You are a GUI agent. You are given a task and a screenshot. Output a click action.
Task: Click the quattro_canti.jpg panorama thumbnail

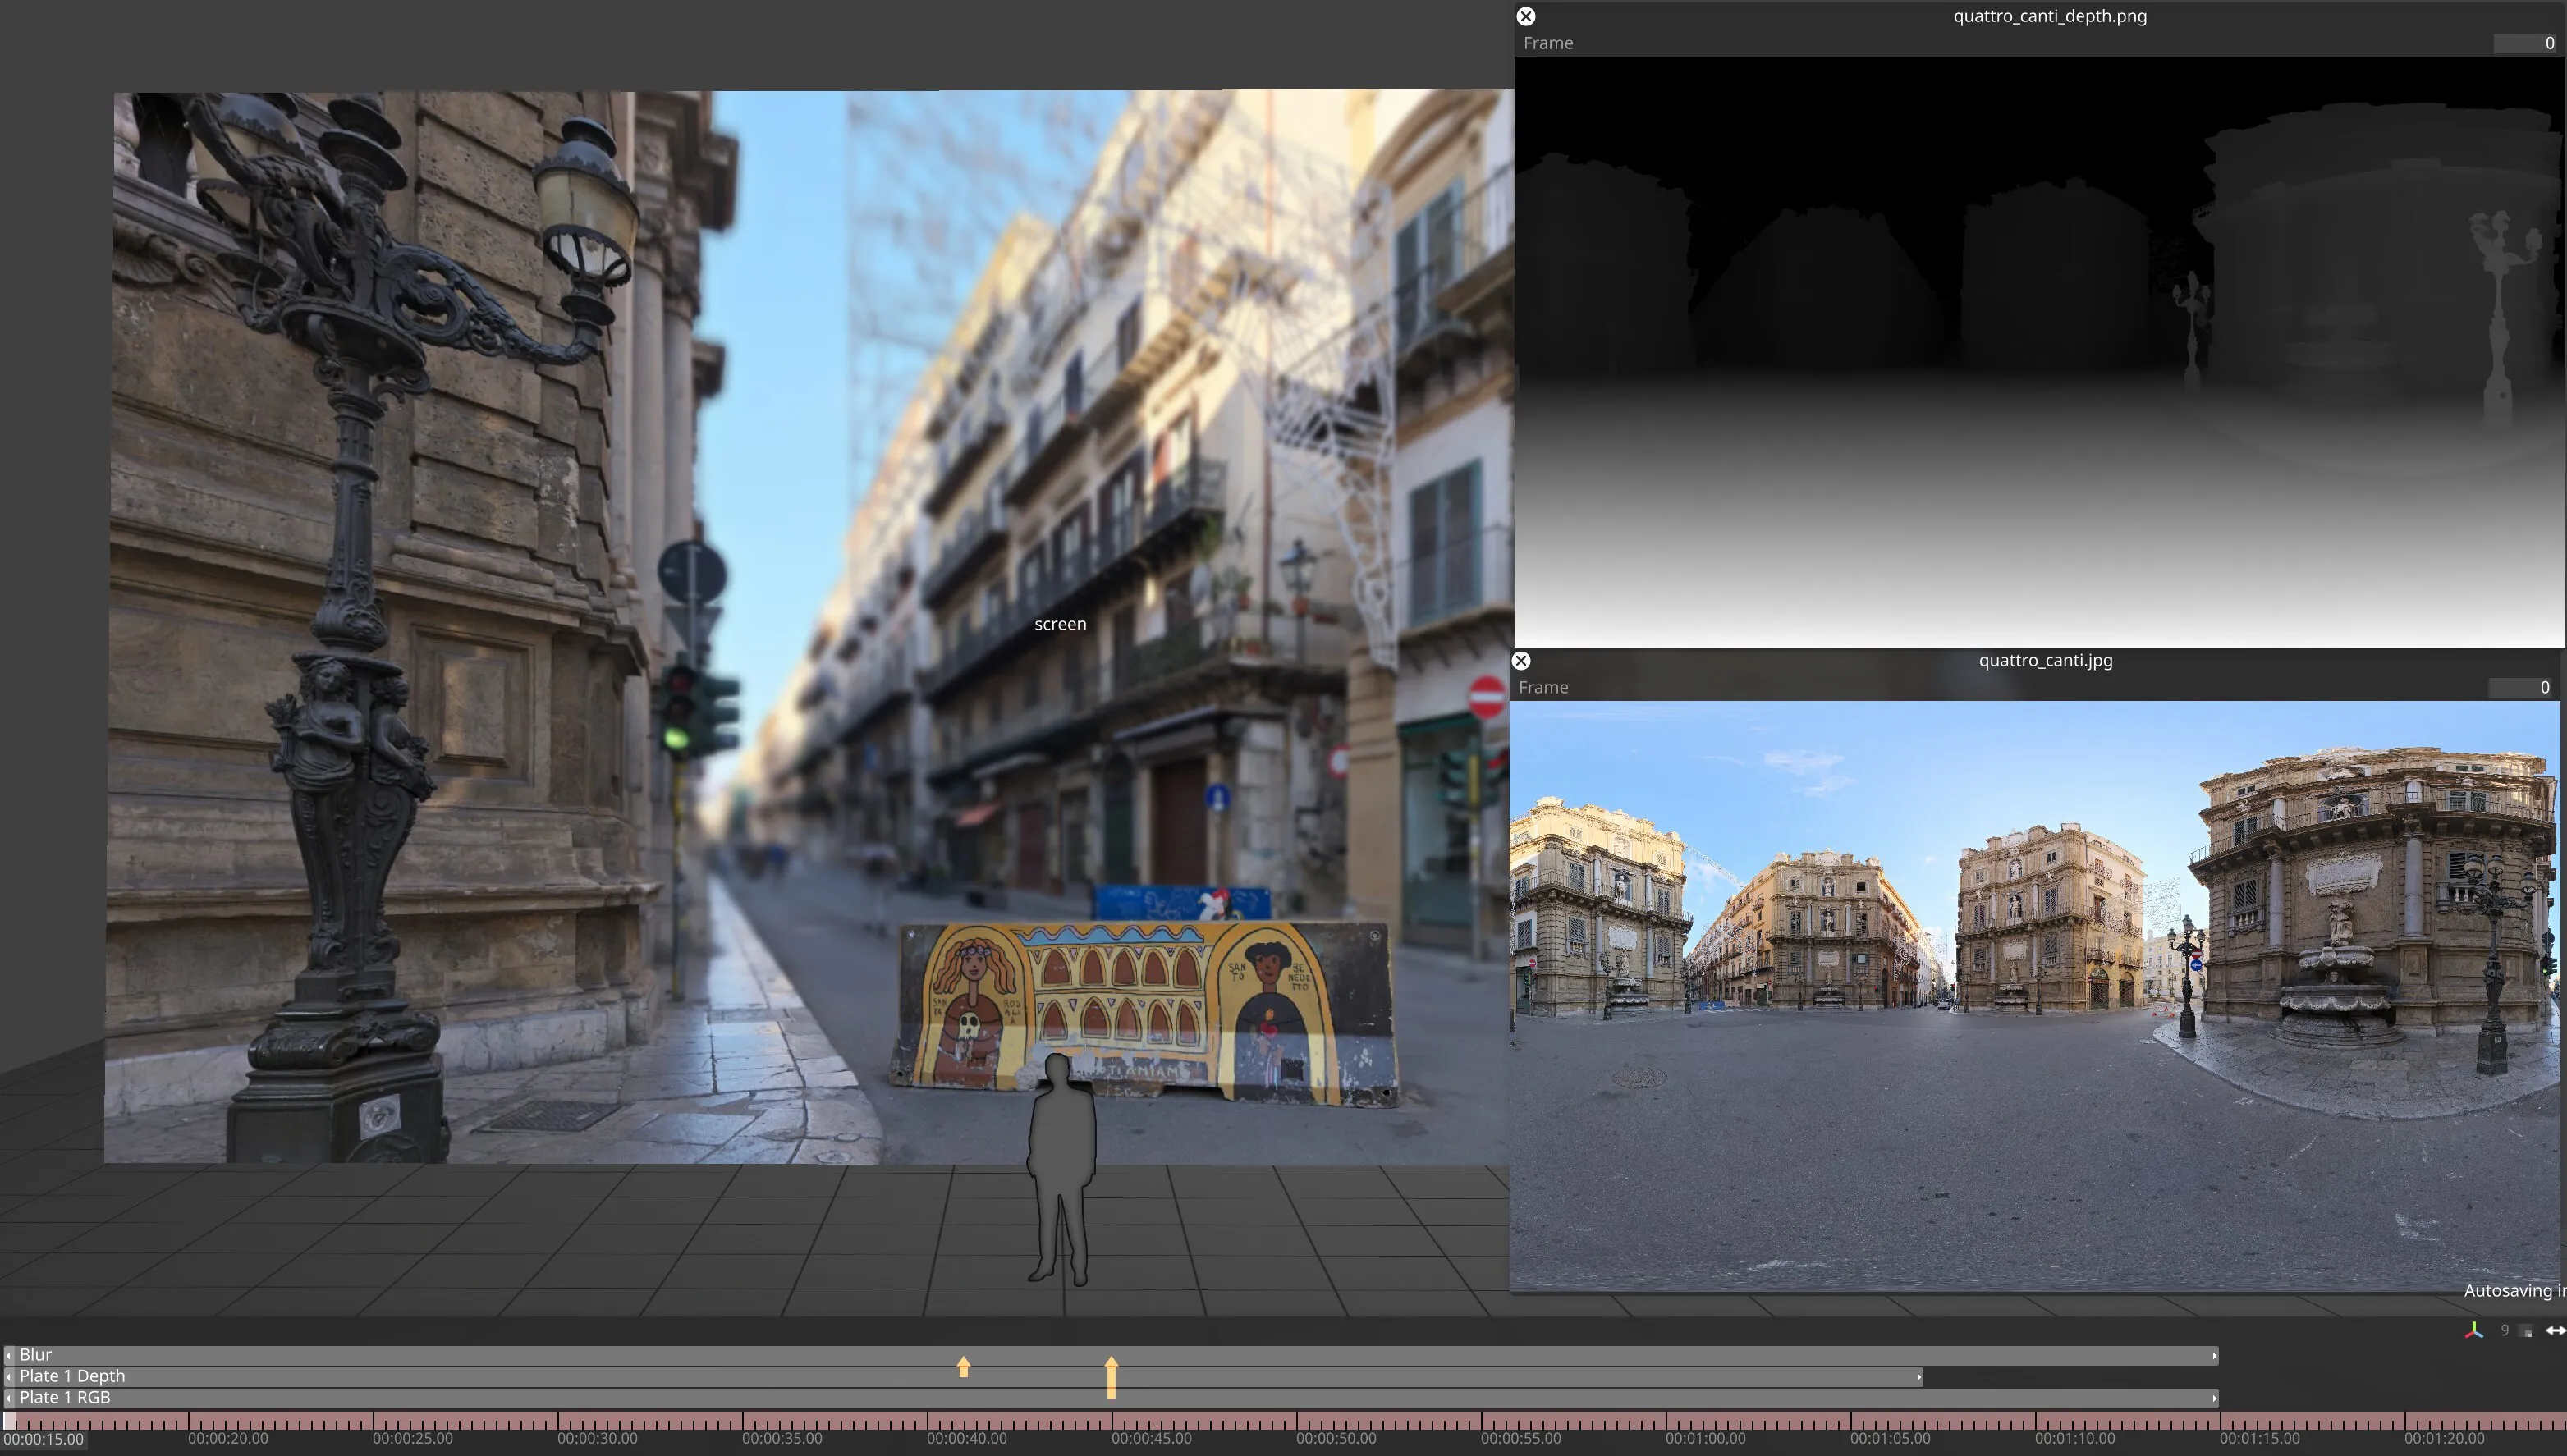(x=2034, y=995)
